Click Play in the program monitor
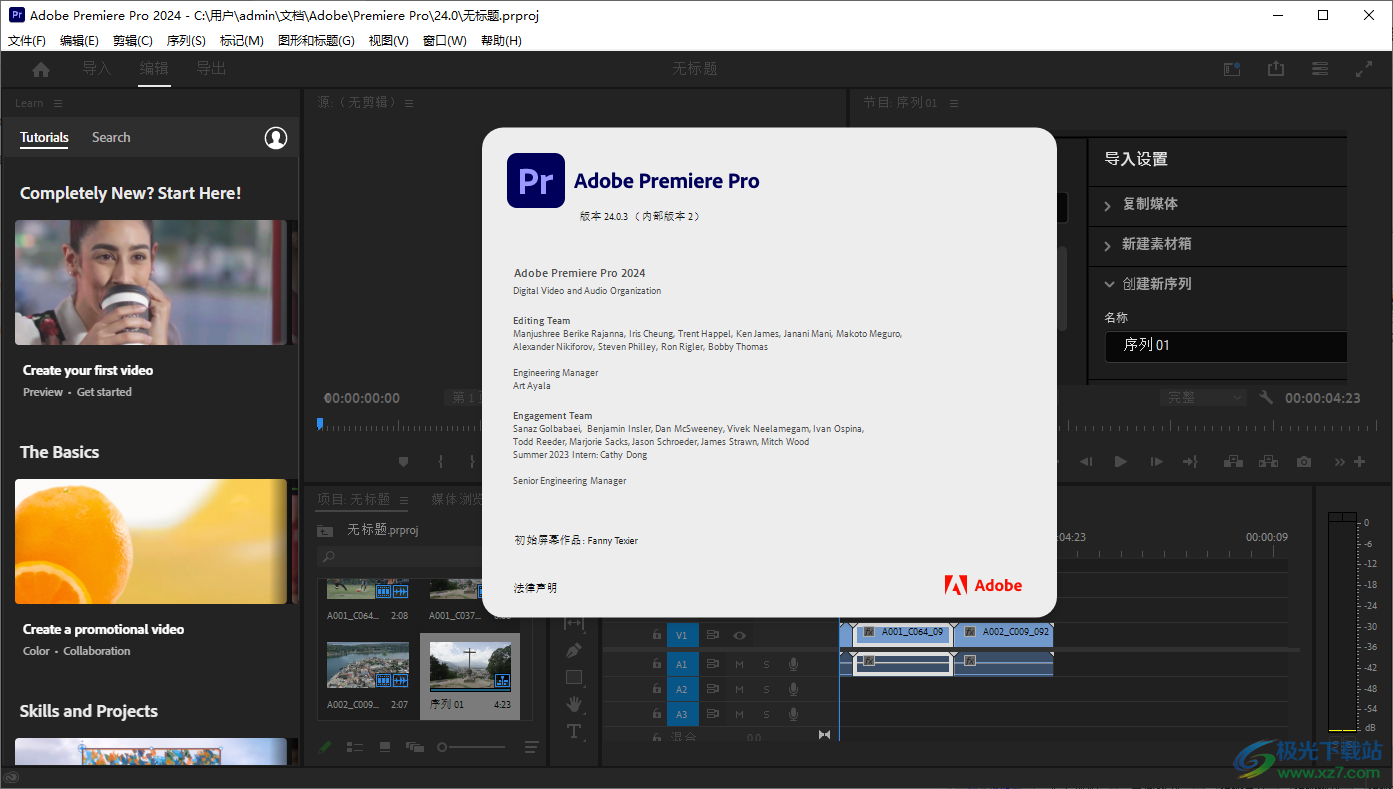Image resolution: width=1393 pixels, height=789 pixels. tap(1121, 462)
